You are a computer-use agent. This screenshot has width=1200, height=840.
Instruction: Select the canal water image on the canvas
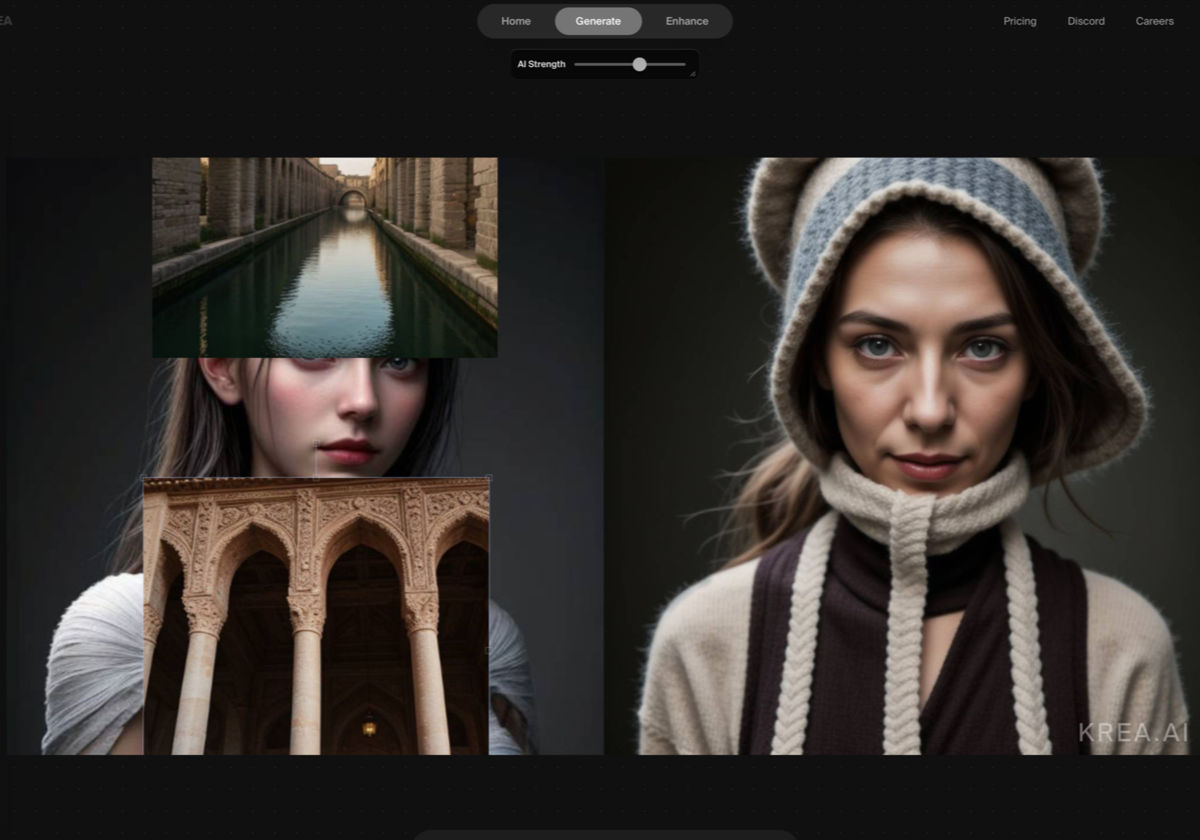(x=324, y=257)
